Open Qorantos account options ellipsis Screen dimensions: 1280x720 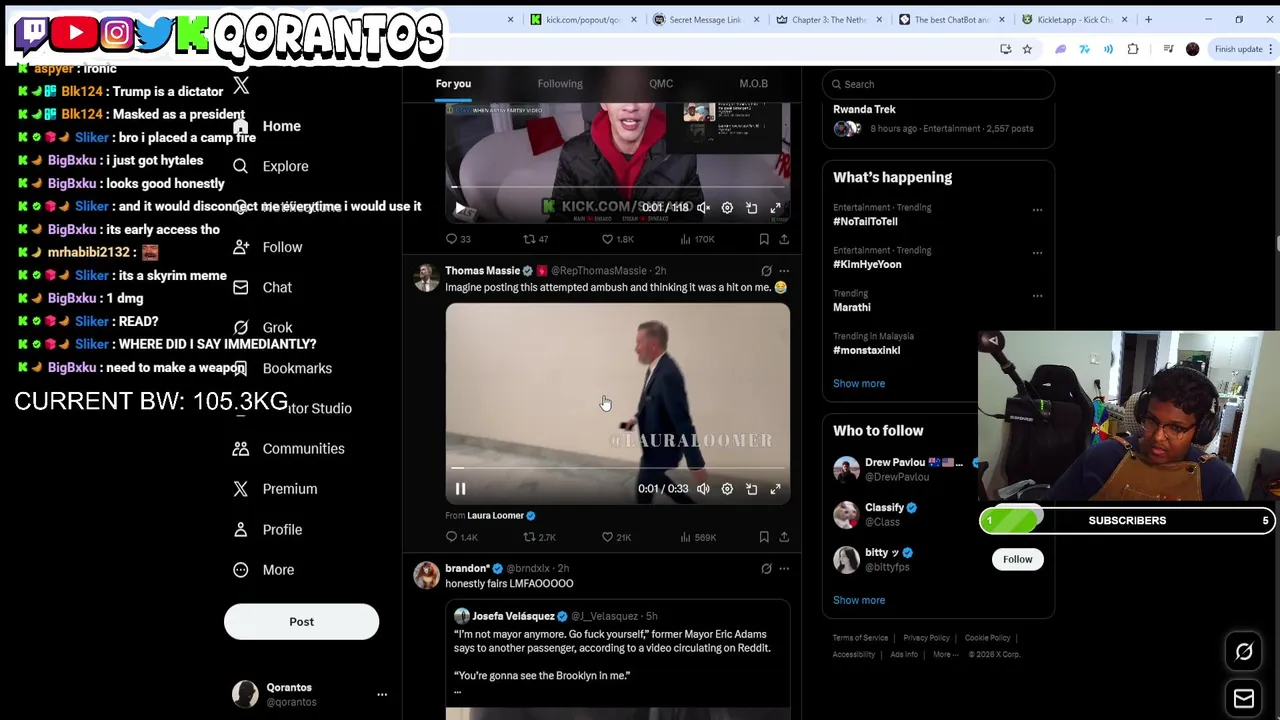(x=382, y=694)
